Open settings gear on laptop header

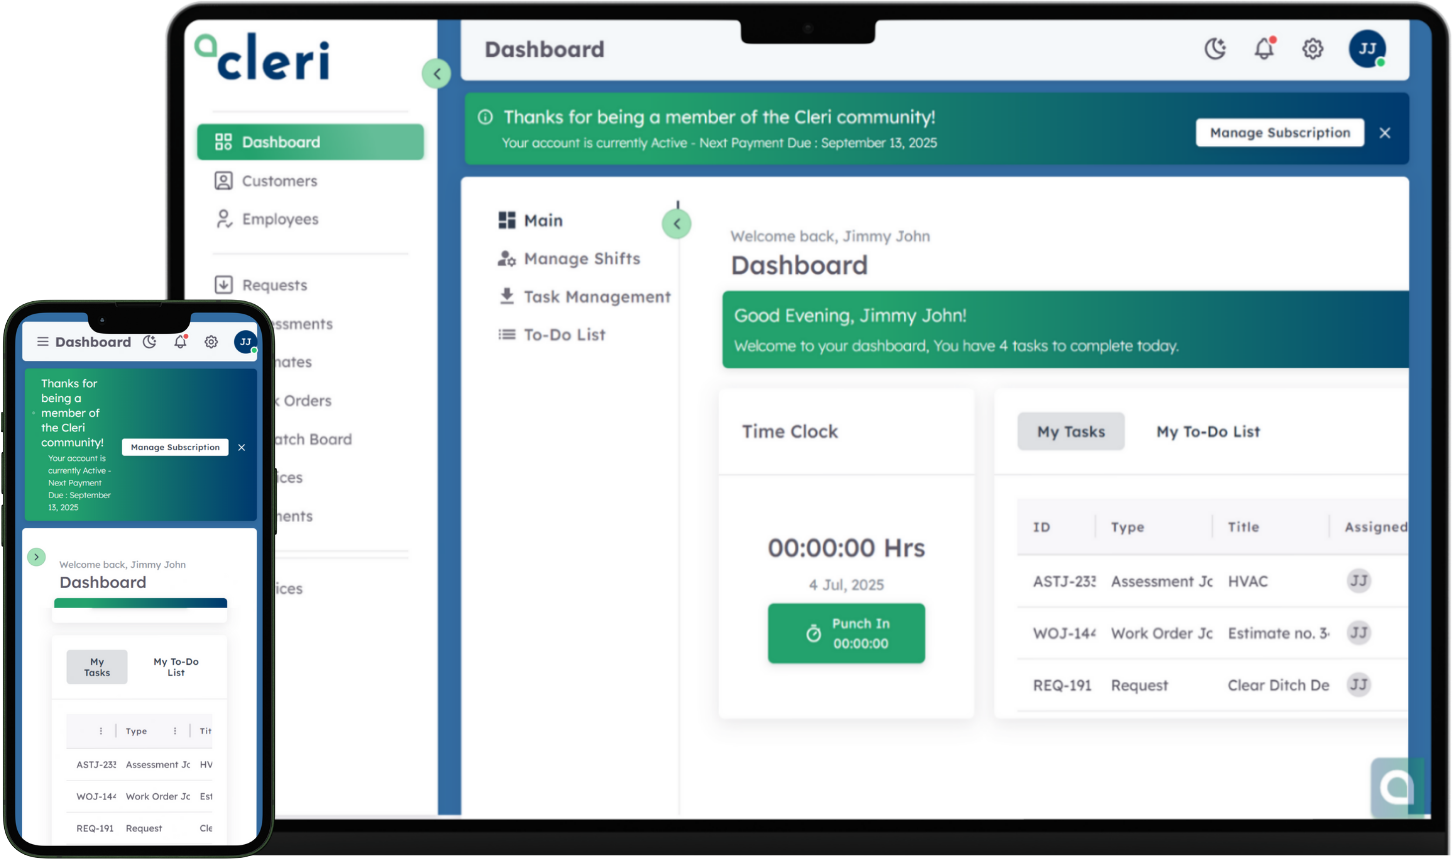pos(1313,49)
